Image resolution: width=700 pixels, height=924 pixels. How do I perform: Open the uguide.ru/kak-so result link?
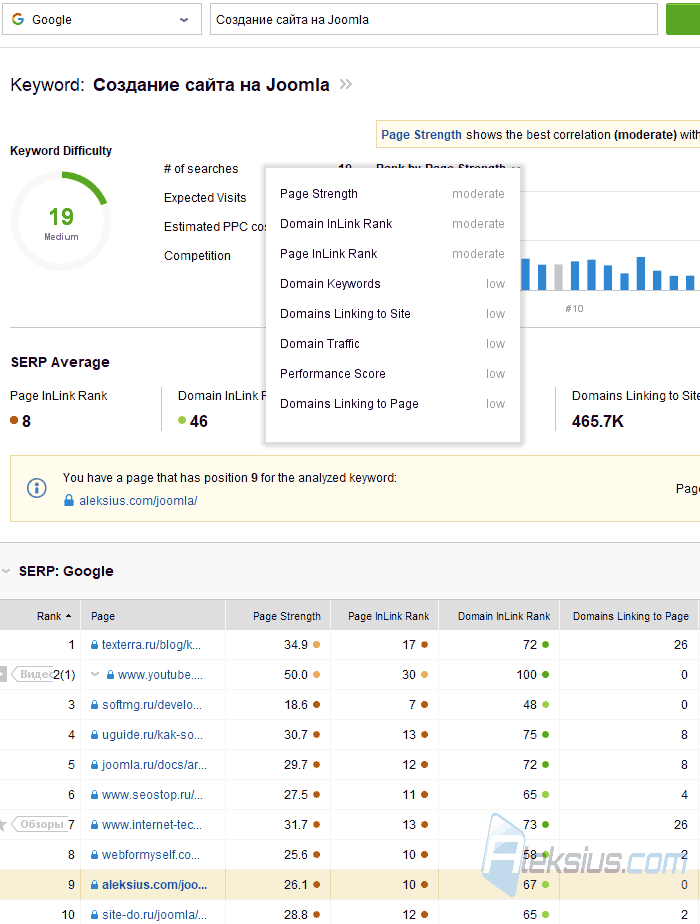(153, 735)
